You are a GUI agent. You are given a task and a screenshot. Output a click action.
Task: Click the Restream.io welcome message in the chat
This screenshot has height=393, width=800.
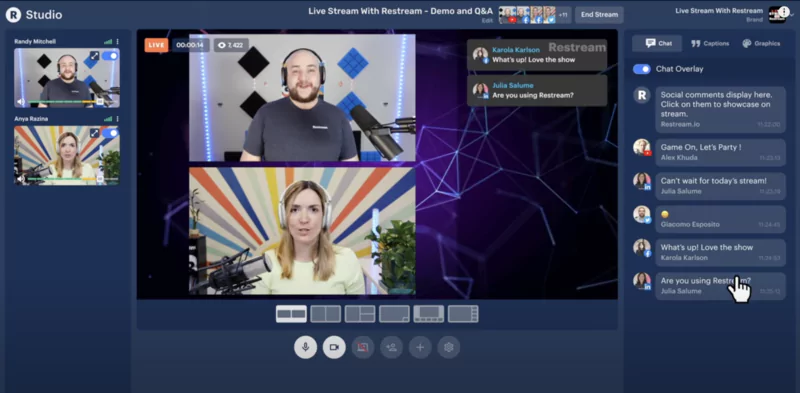click(720, 109)
